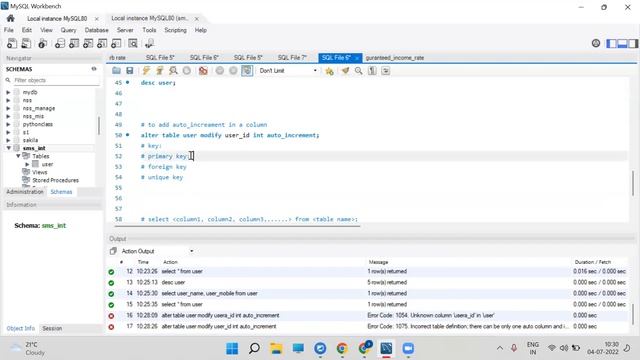Click the stop execution icon

click(187, 71)
